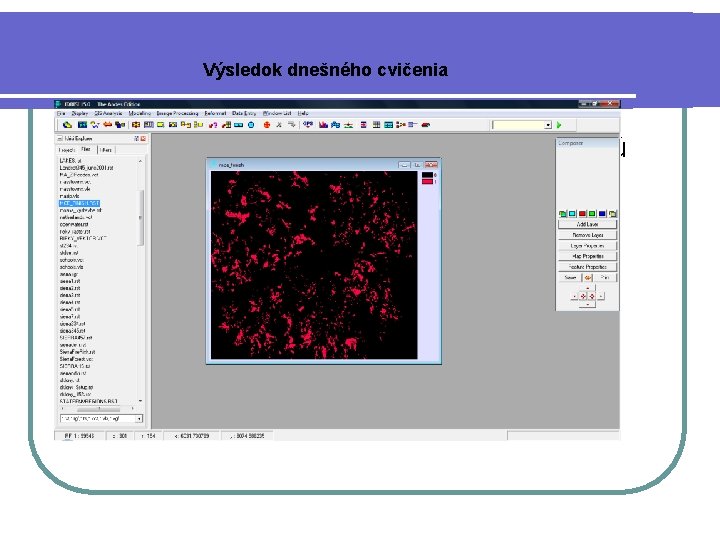
Task: Close the explorer panel with the red X
Action: (x=143, y=139)
